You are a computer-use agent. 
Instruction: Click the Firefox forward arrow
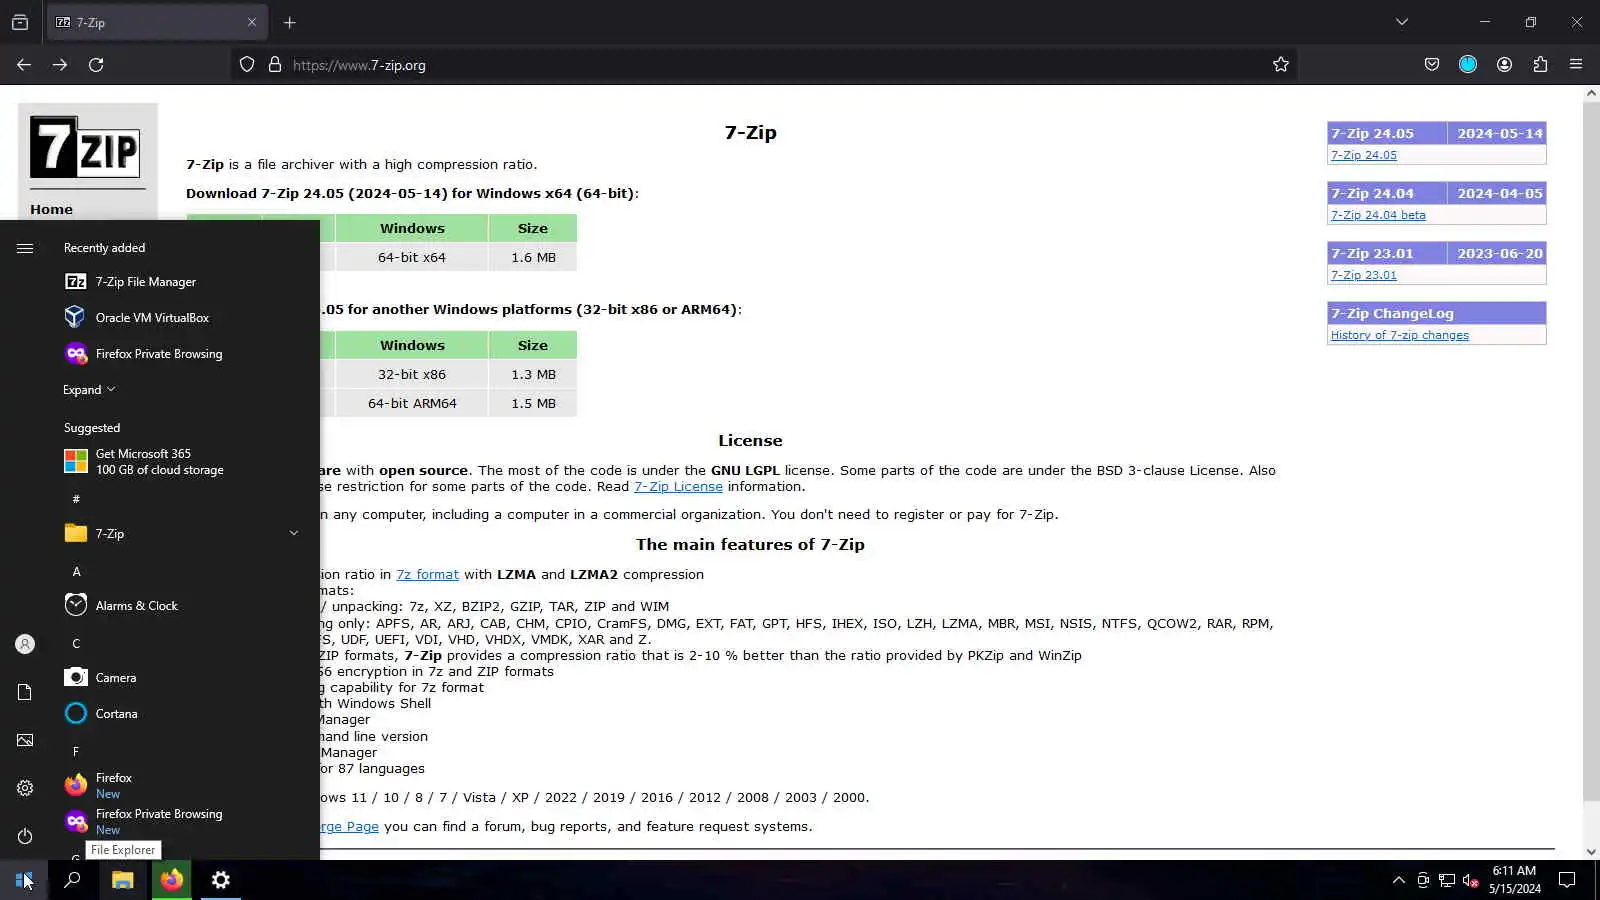[60, 65]
